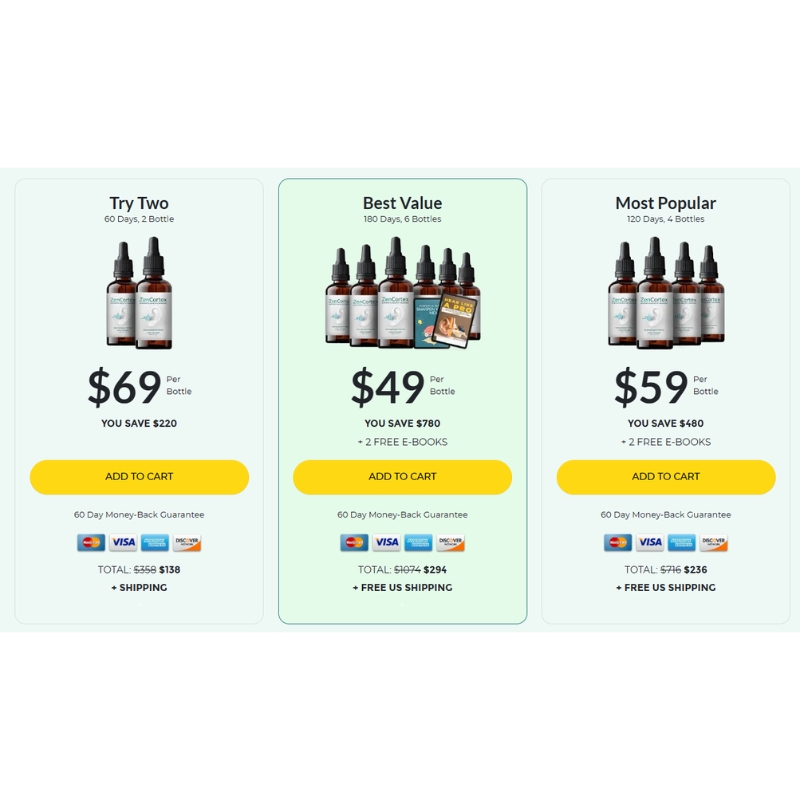Select the four-bottle product image
Viewport: 800px width, 800px height.
coord(666,293)
